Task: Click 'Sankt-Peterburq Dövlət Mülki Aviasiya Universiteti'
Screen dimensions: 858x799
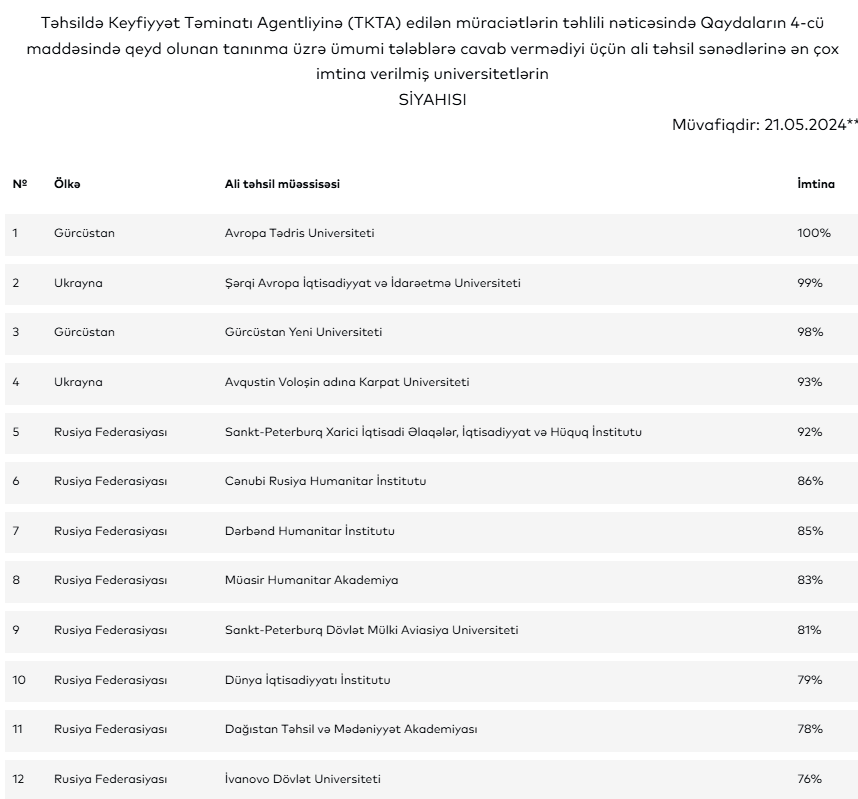Action: tap(371, 630)
